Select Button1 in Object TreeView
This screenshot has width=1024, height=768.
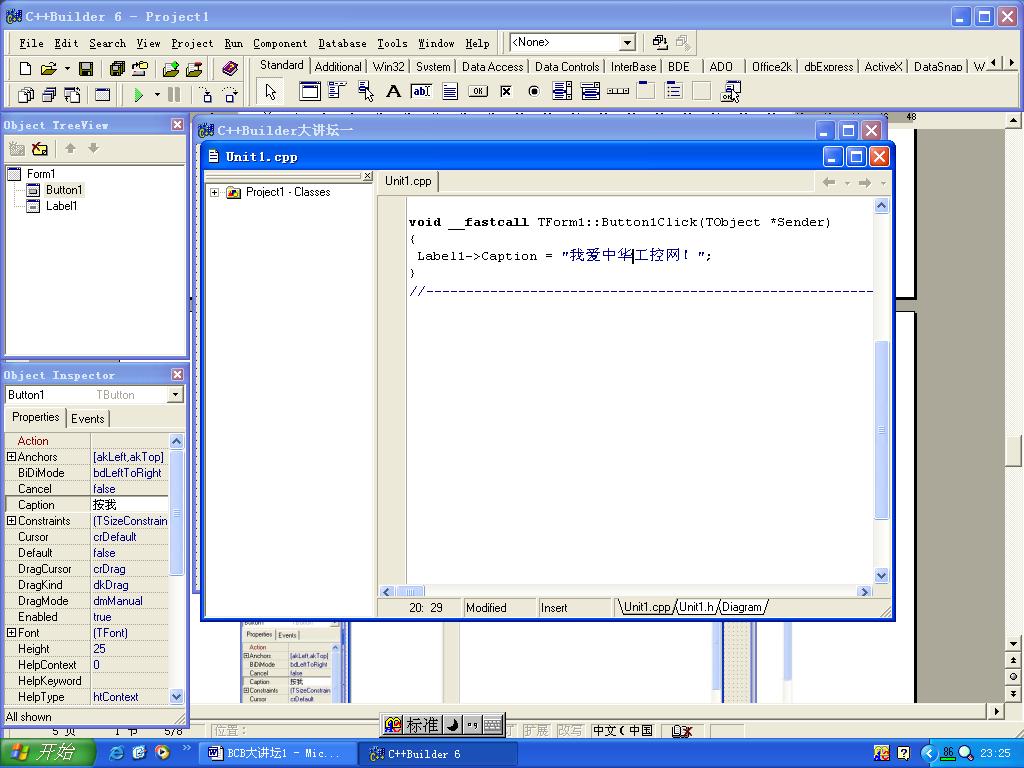tap(63, 190)
